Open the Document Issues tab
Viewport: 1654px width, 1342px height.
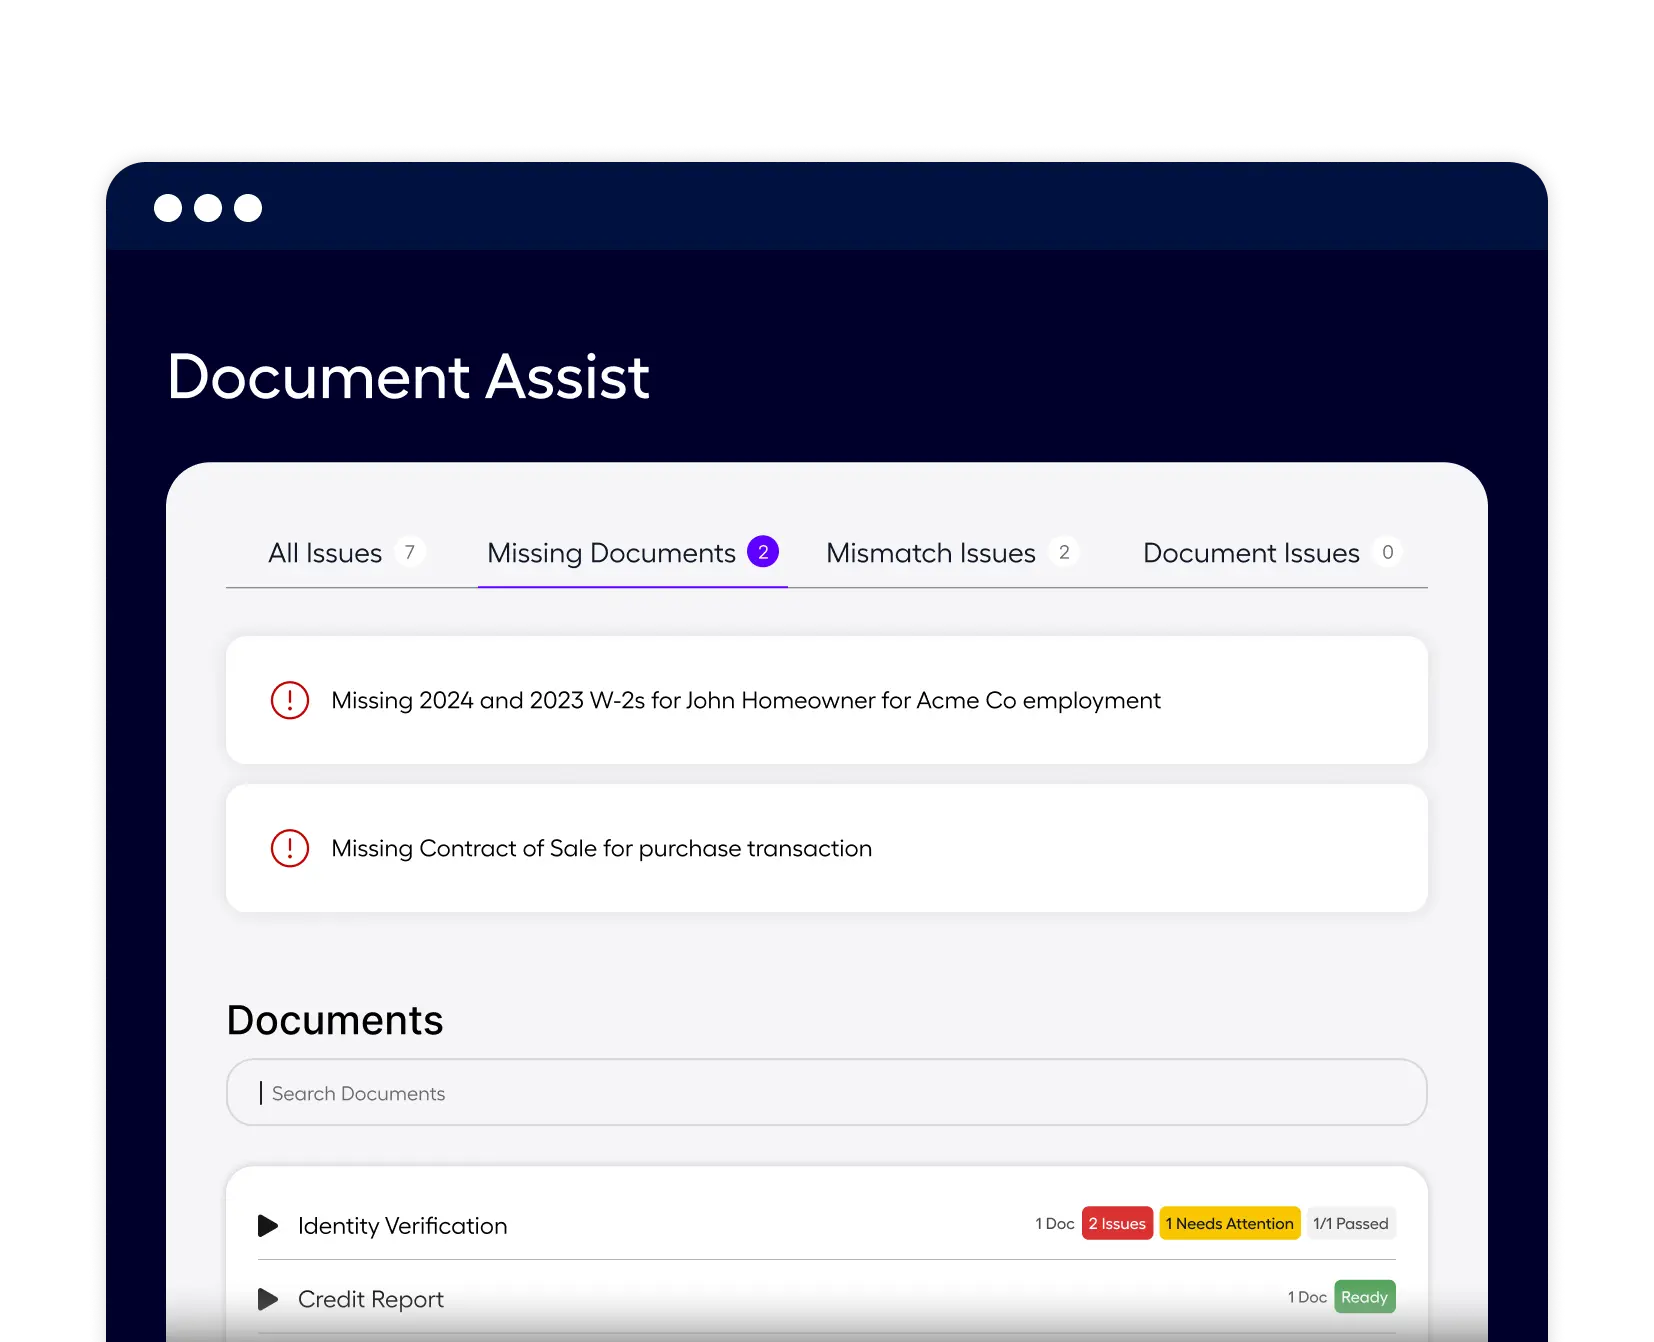1272,553
